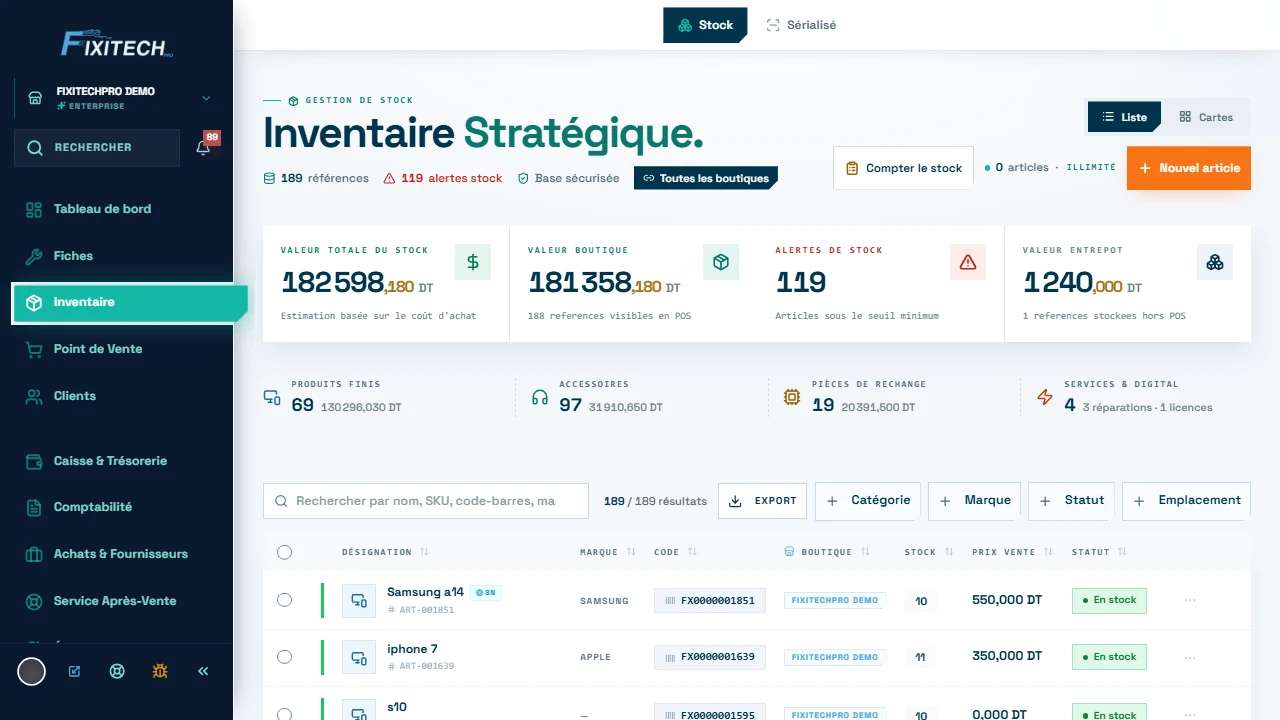This screenshot has height=720, width=1280.
Task: Click the Nouvel article button
Action: [x=1189, y=168]
